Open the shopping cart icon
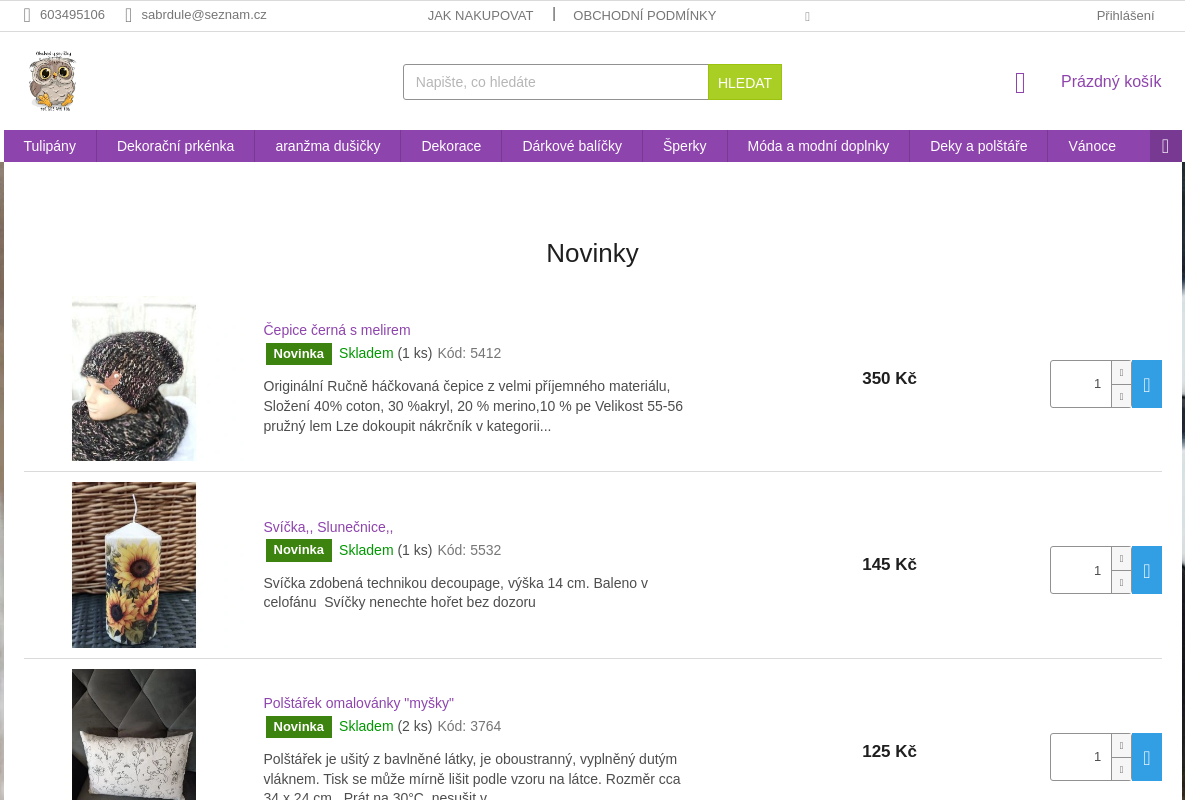This screenshot has height=800, width=1200. [1020, 82]
